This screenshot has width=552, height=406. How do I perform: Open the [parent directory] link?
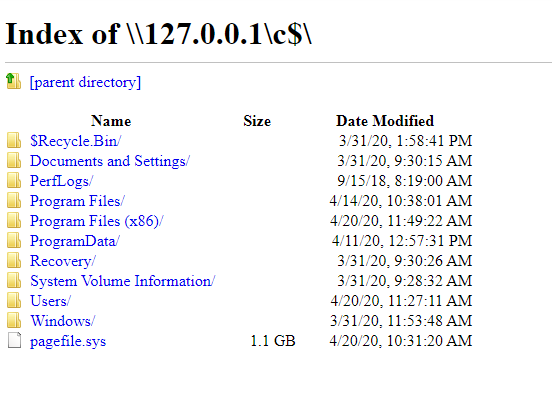click(x=85, y=82)
